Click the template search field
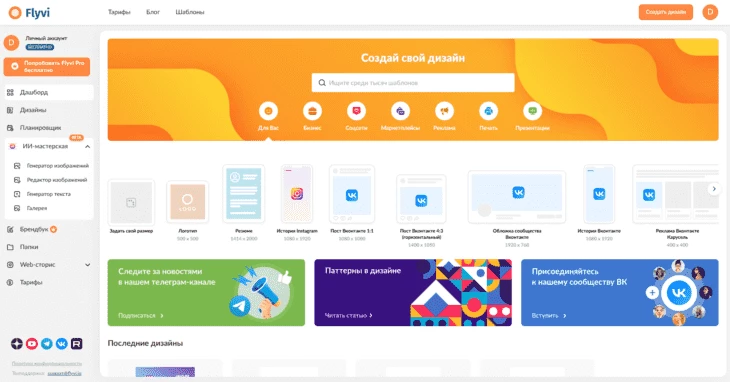730x382 pixels. [x=413, y=82]
